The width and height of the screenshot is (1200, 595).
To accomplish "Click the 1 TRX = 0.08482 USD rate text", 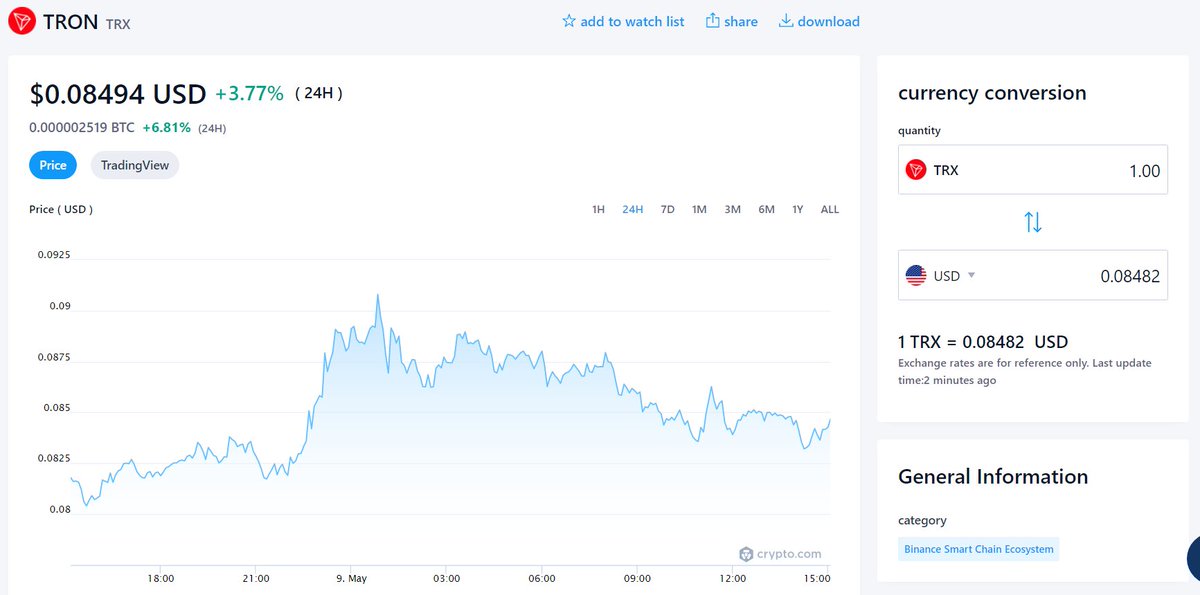I will coord(983,341).
